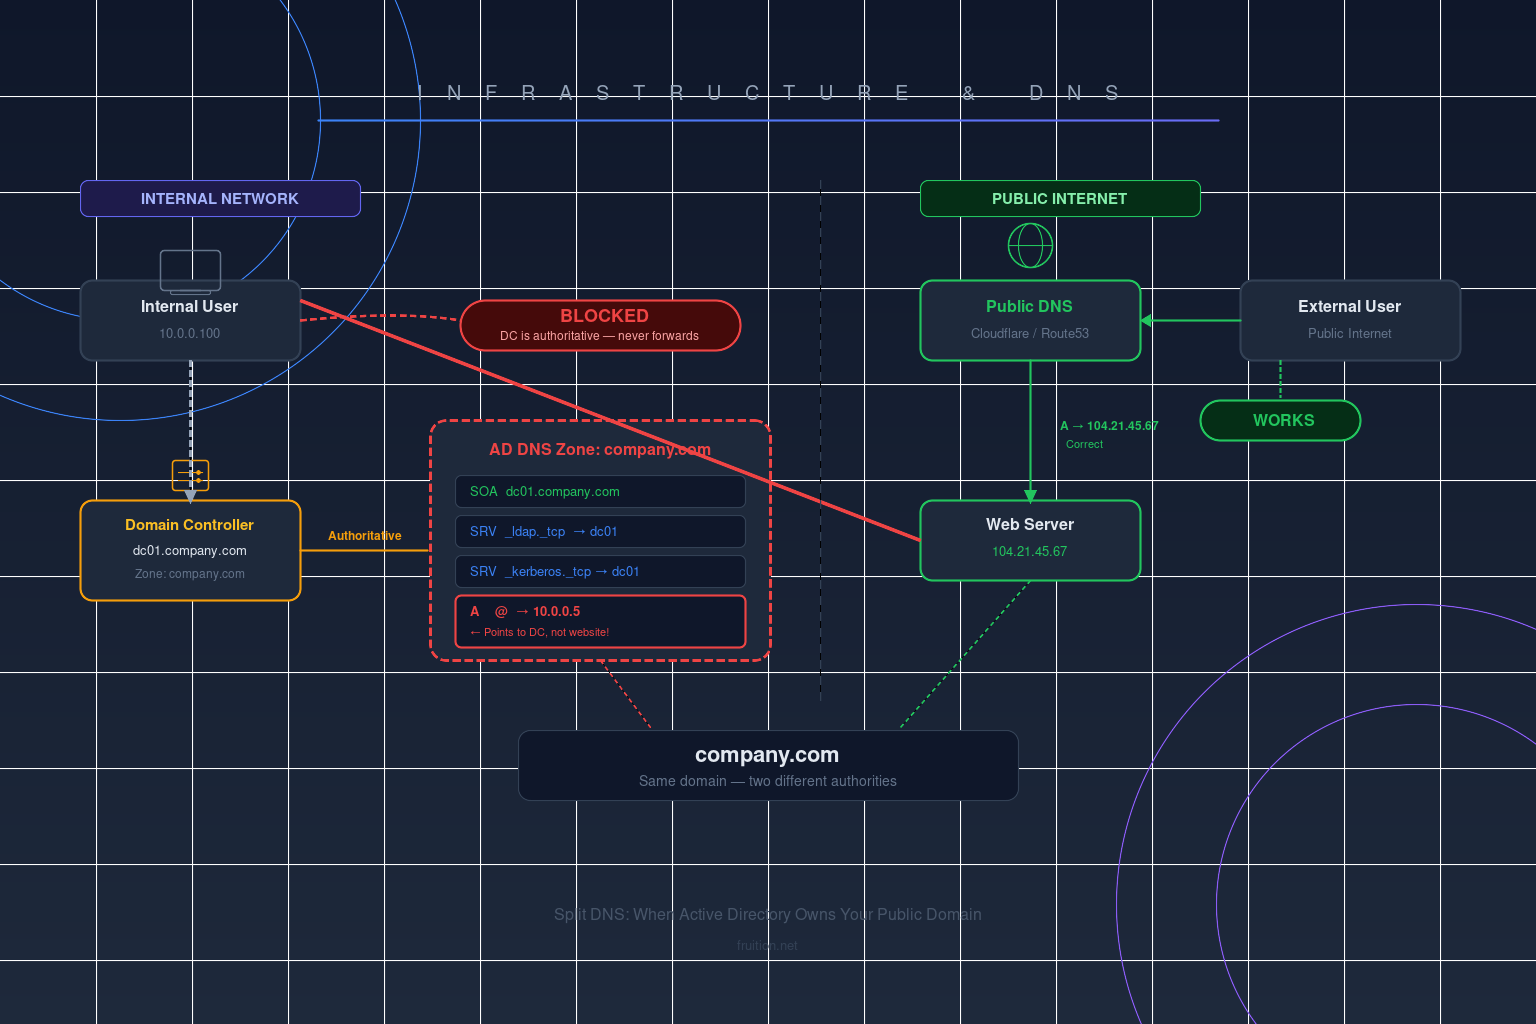Click the orange server icon above Domain Controller
Image resolution: width=1536 pixels, height=1024 pixels.
click(x=190, y=474)
